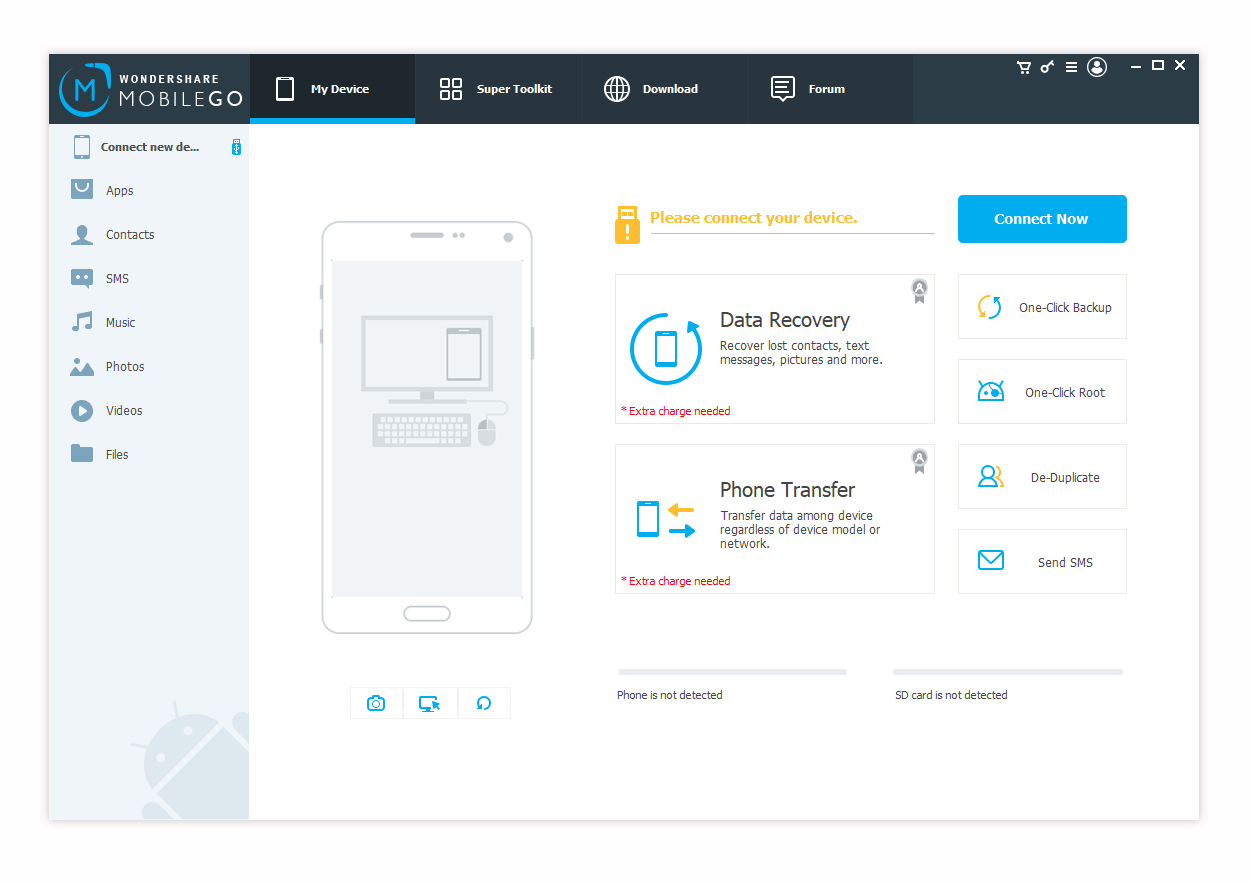Click the key registration icon
The width and height of the screenshot is (1250, 882).
click(1047, 67)
